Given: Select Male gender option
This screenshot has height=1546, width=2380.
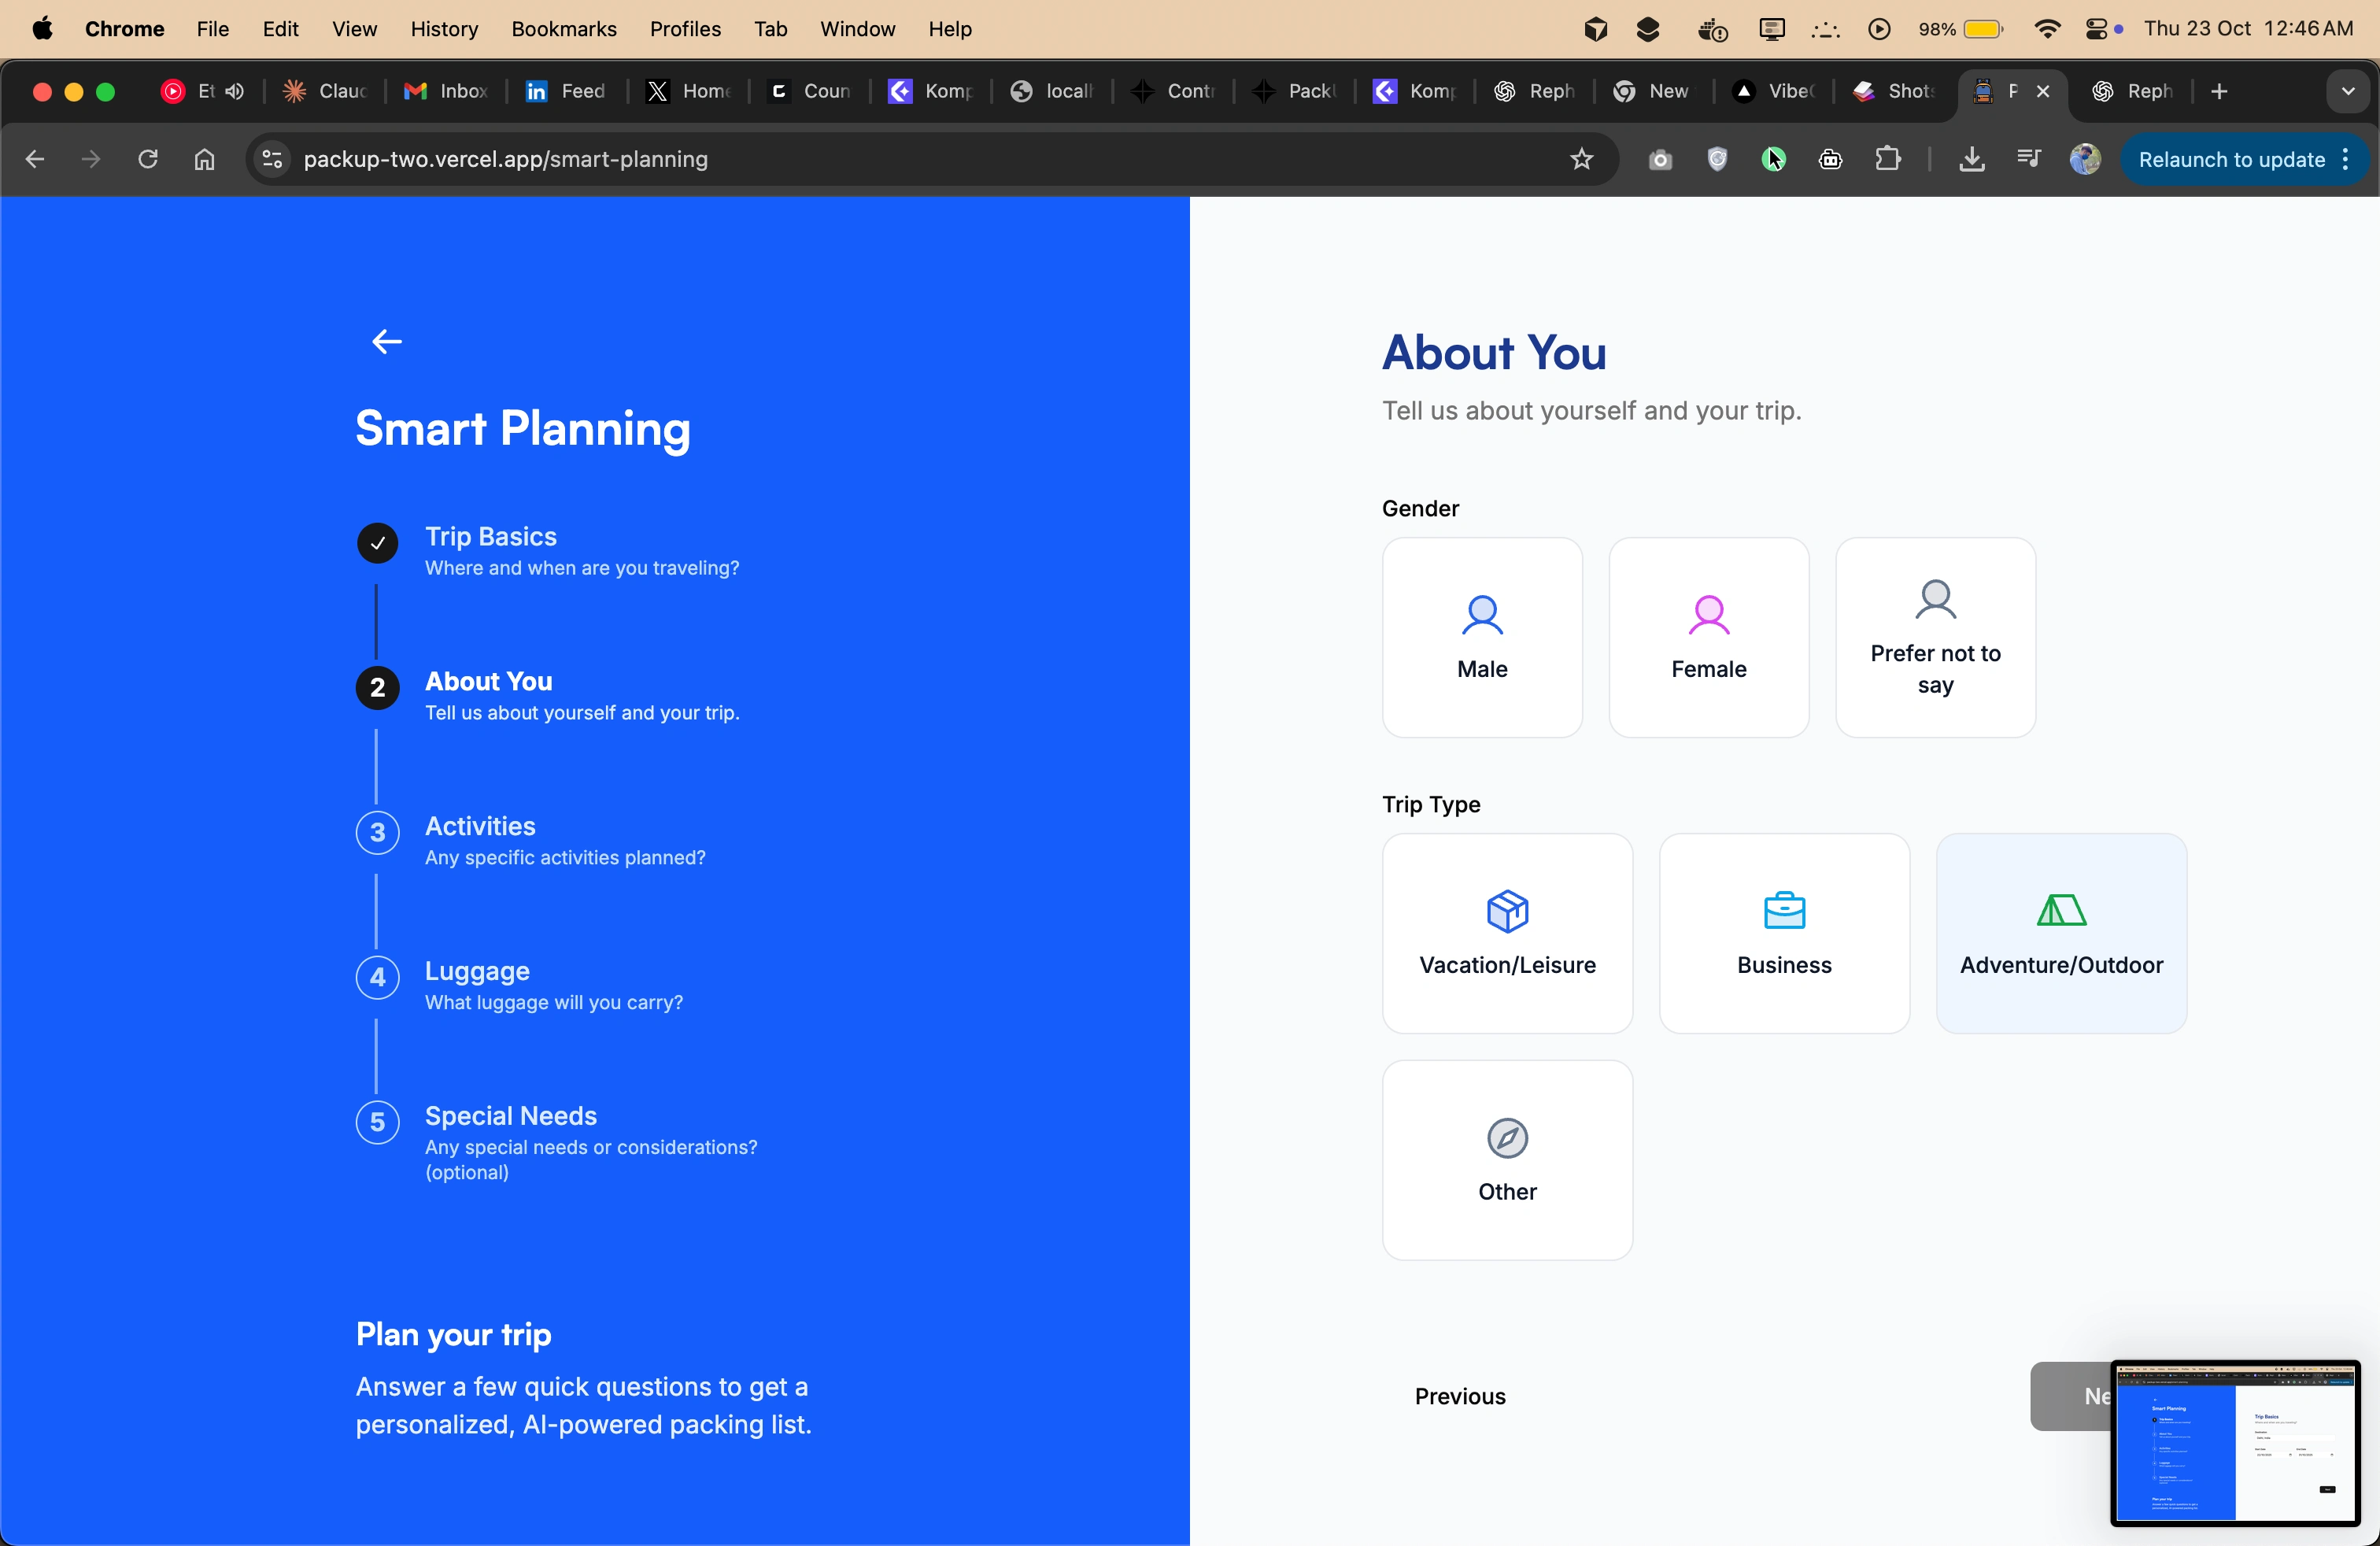Looking at the screenshot, I should (1481, 637).
